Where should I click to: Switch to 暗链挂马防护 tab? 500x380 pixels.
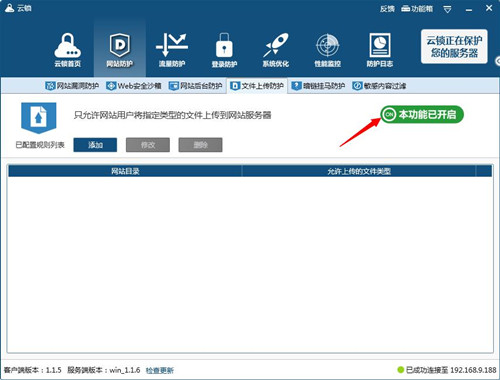pyautogui.click(x=318, y=86)
